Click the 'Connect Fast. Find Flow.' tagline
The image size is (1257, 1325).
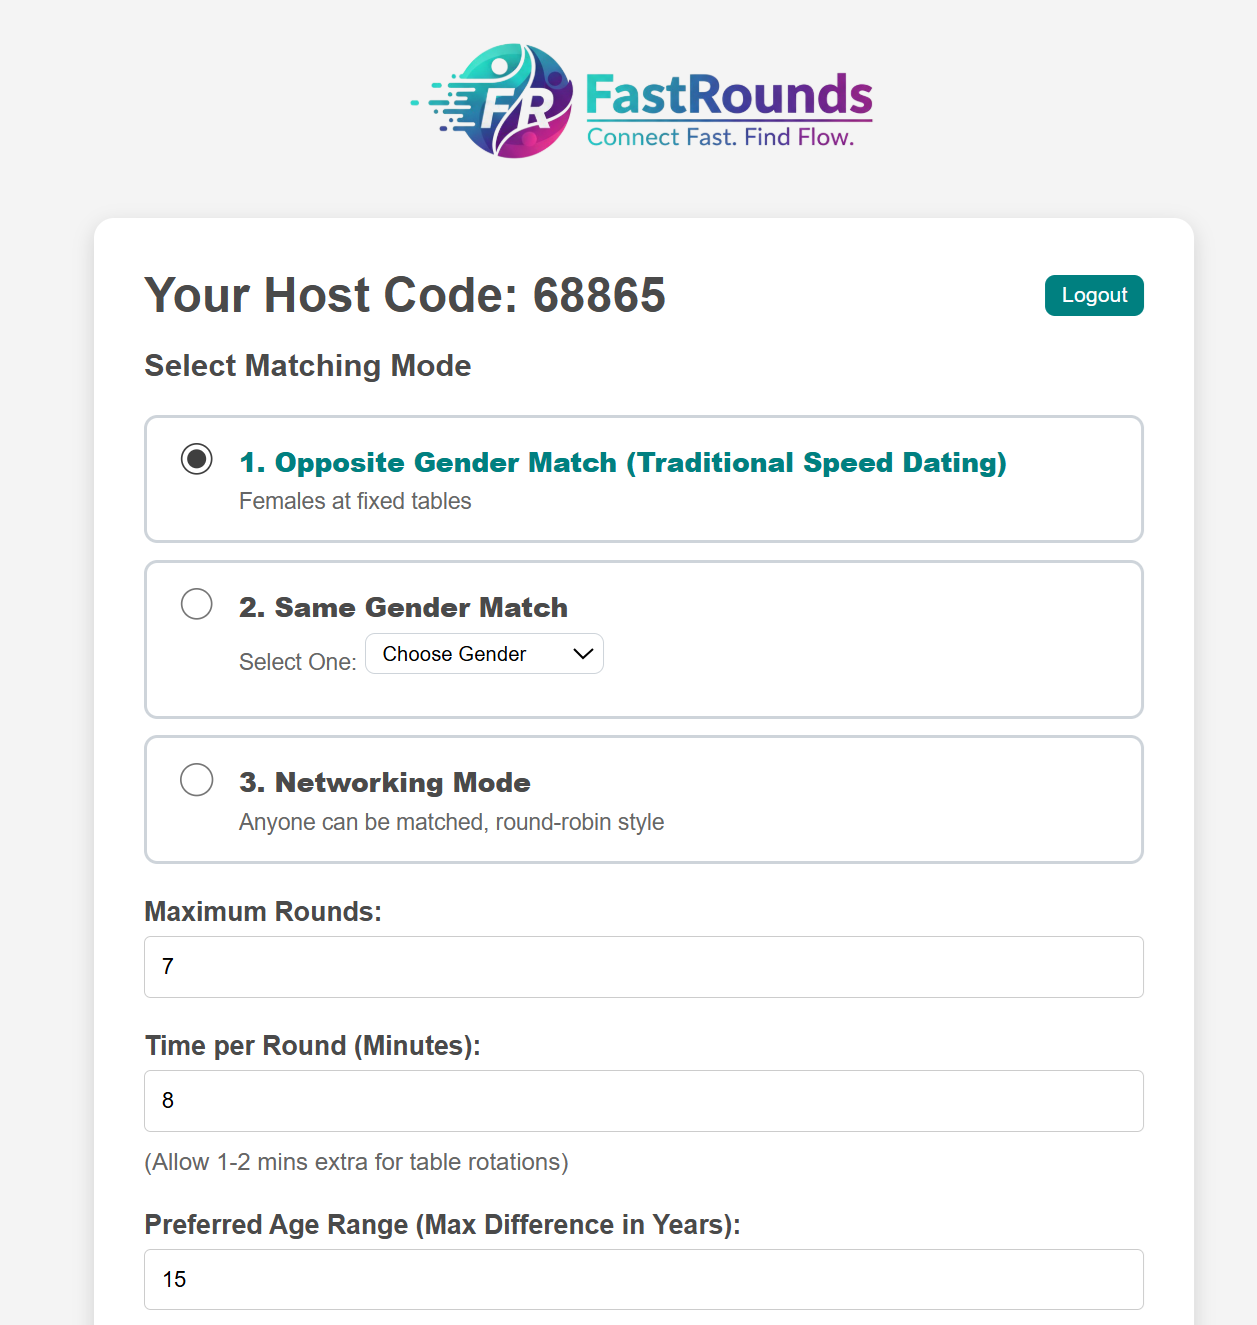tap(720, 138)
